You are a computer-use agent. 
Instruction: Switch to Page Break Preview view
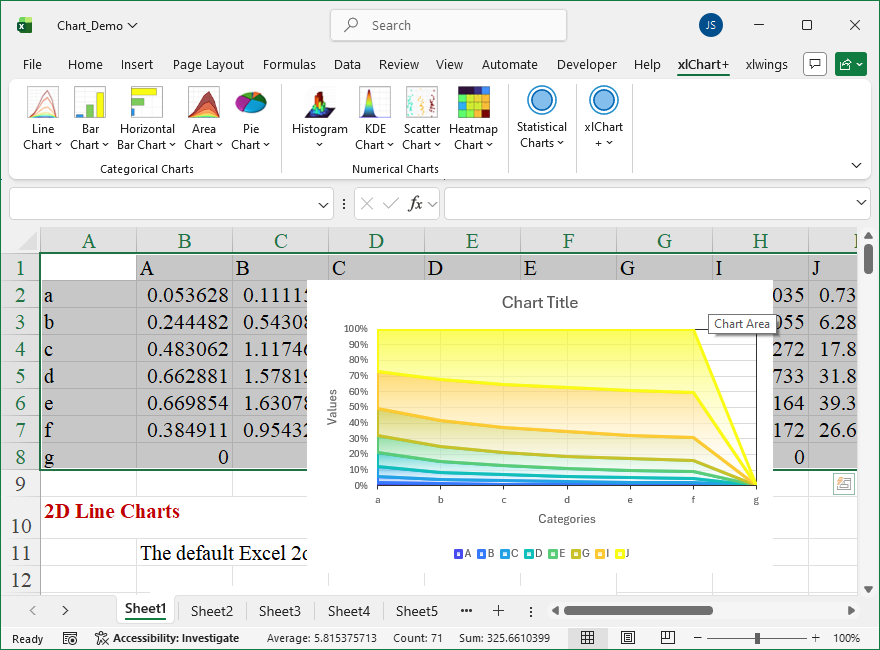pyautogui.click(x=667, y=638)
